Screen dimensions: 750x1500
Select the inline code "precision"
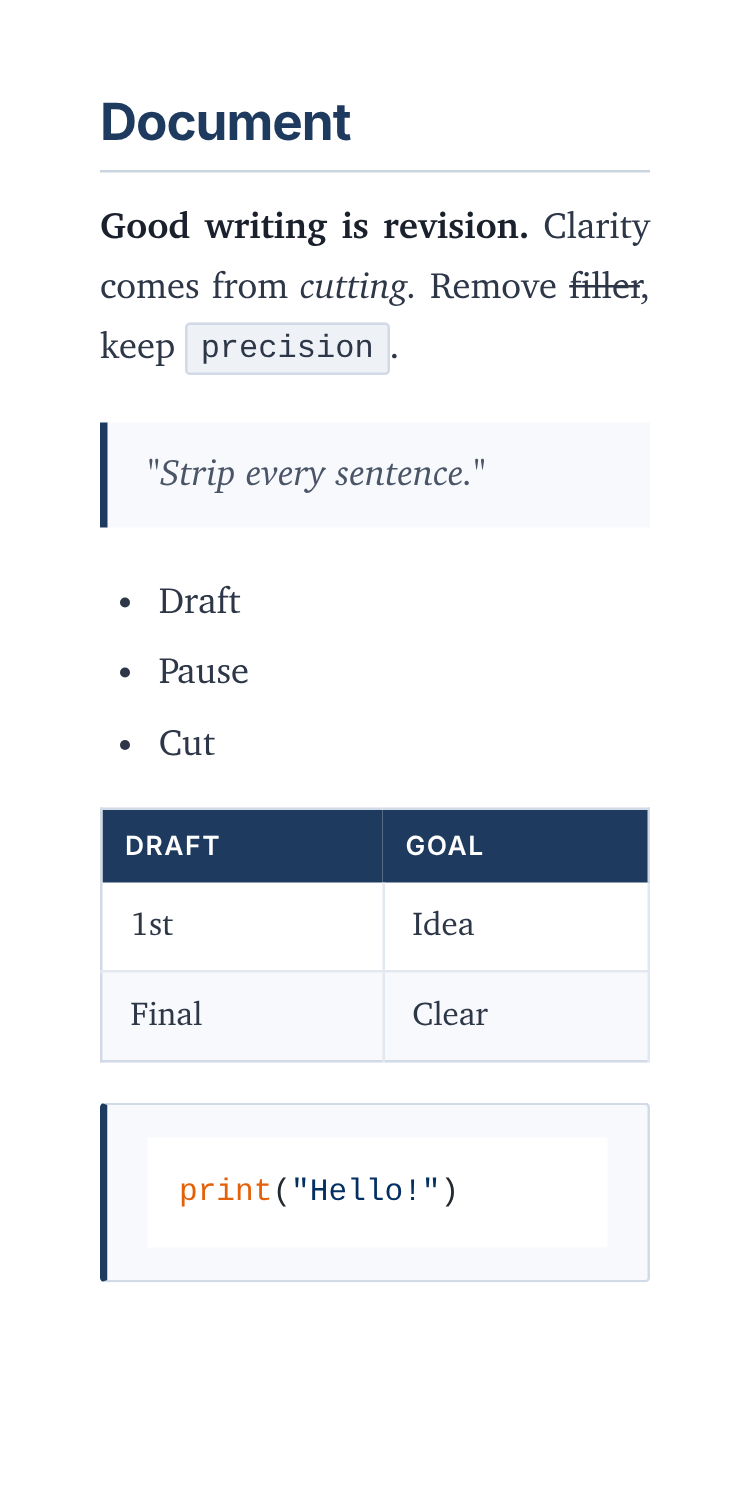[x=287, y=348]
